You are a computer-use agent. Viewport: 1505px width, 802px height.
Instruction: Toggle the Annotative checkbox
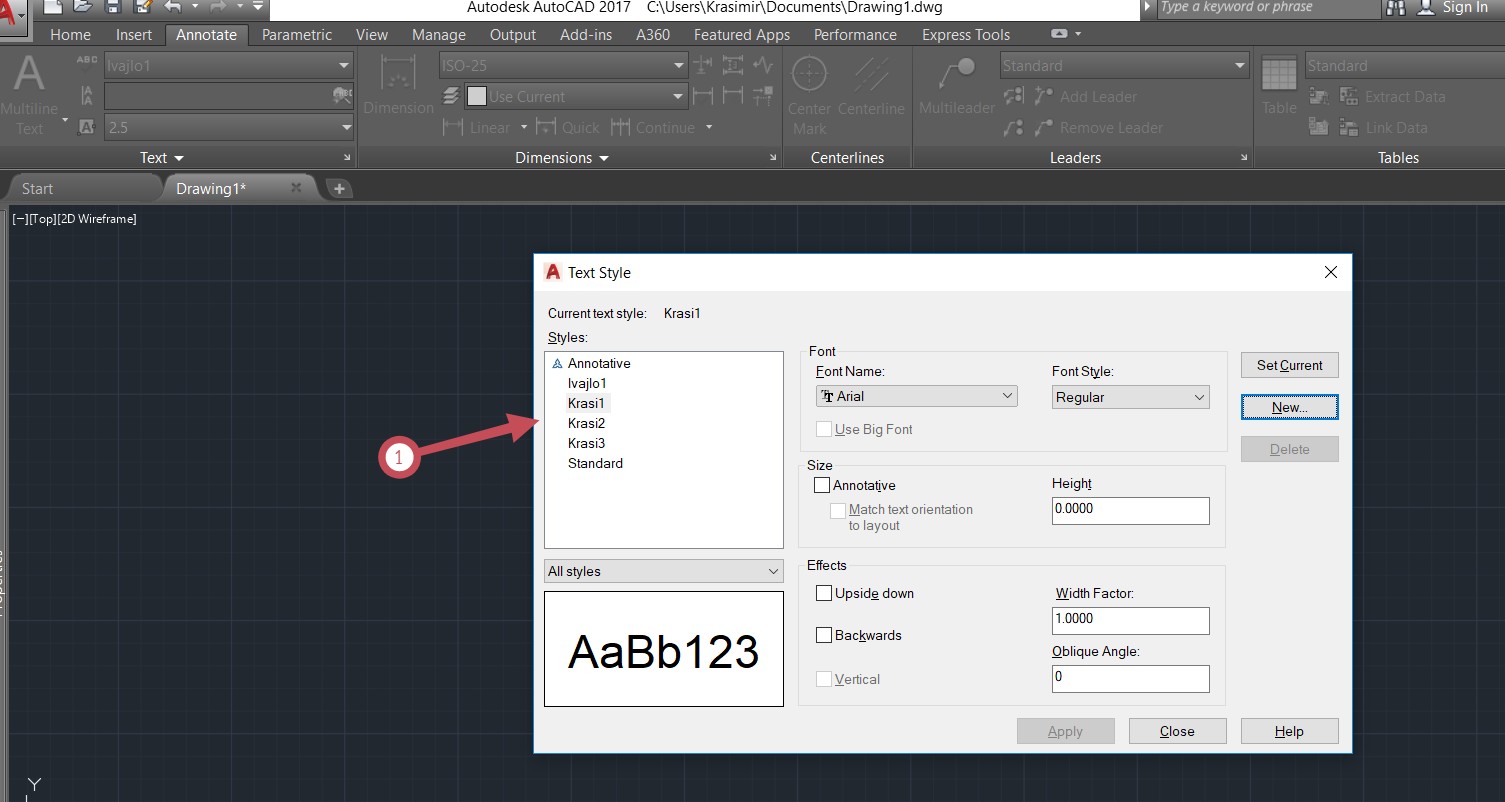[822, 485]
